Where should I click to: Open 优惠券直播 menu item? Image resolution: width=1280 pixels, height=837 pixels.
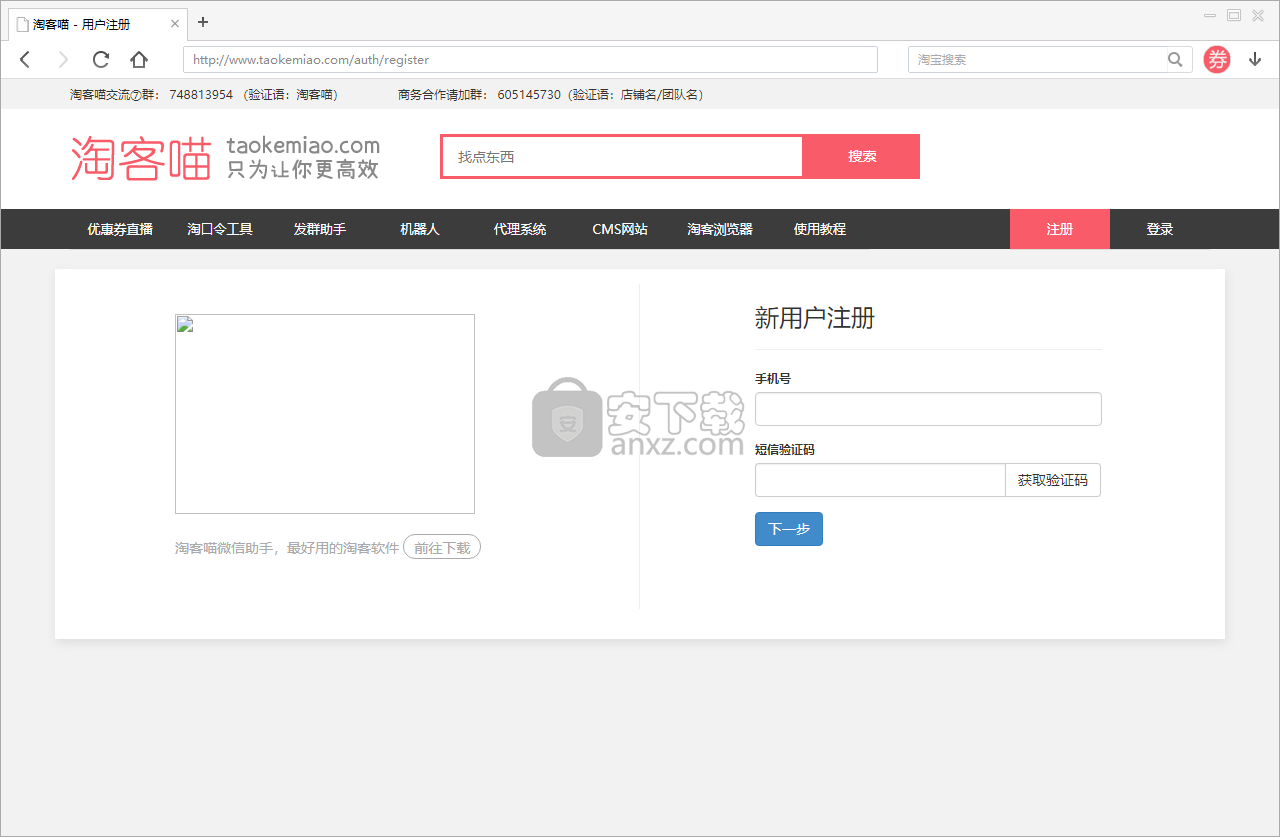tap(120, 229)
